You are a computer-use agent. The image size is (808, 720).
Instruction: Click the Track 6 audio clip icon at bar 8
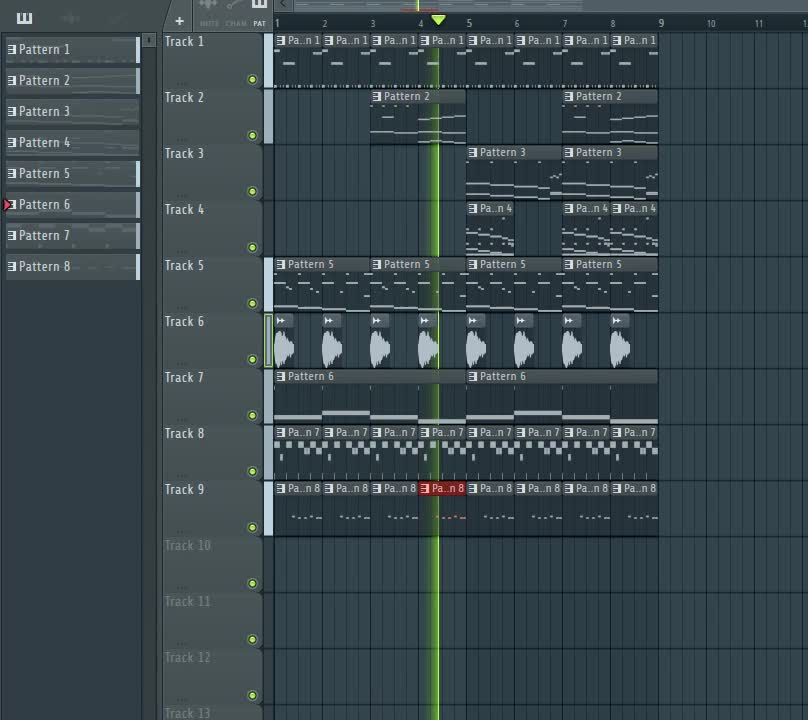[x=616, y=321]
